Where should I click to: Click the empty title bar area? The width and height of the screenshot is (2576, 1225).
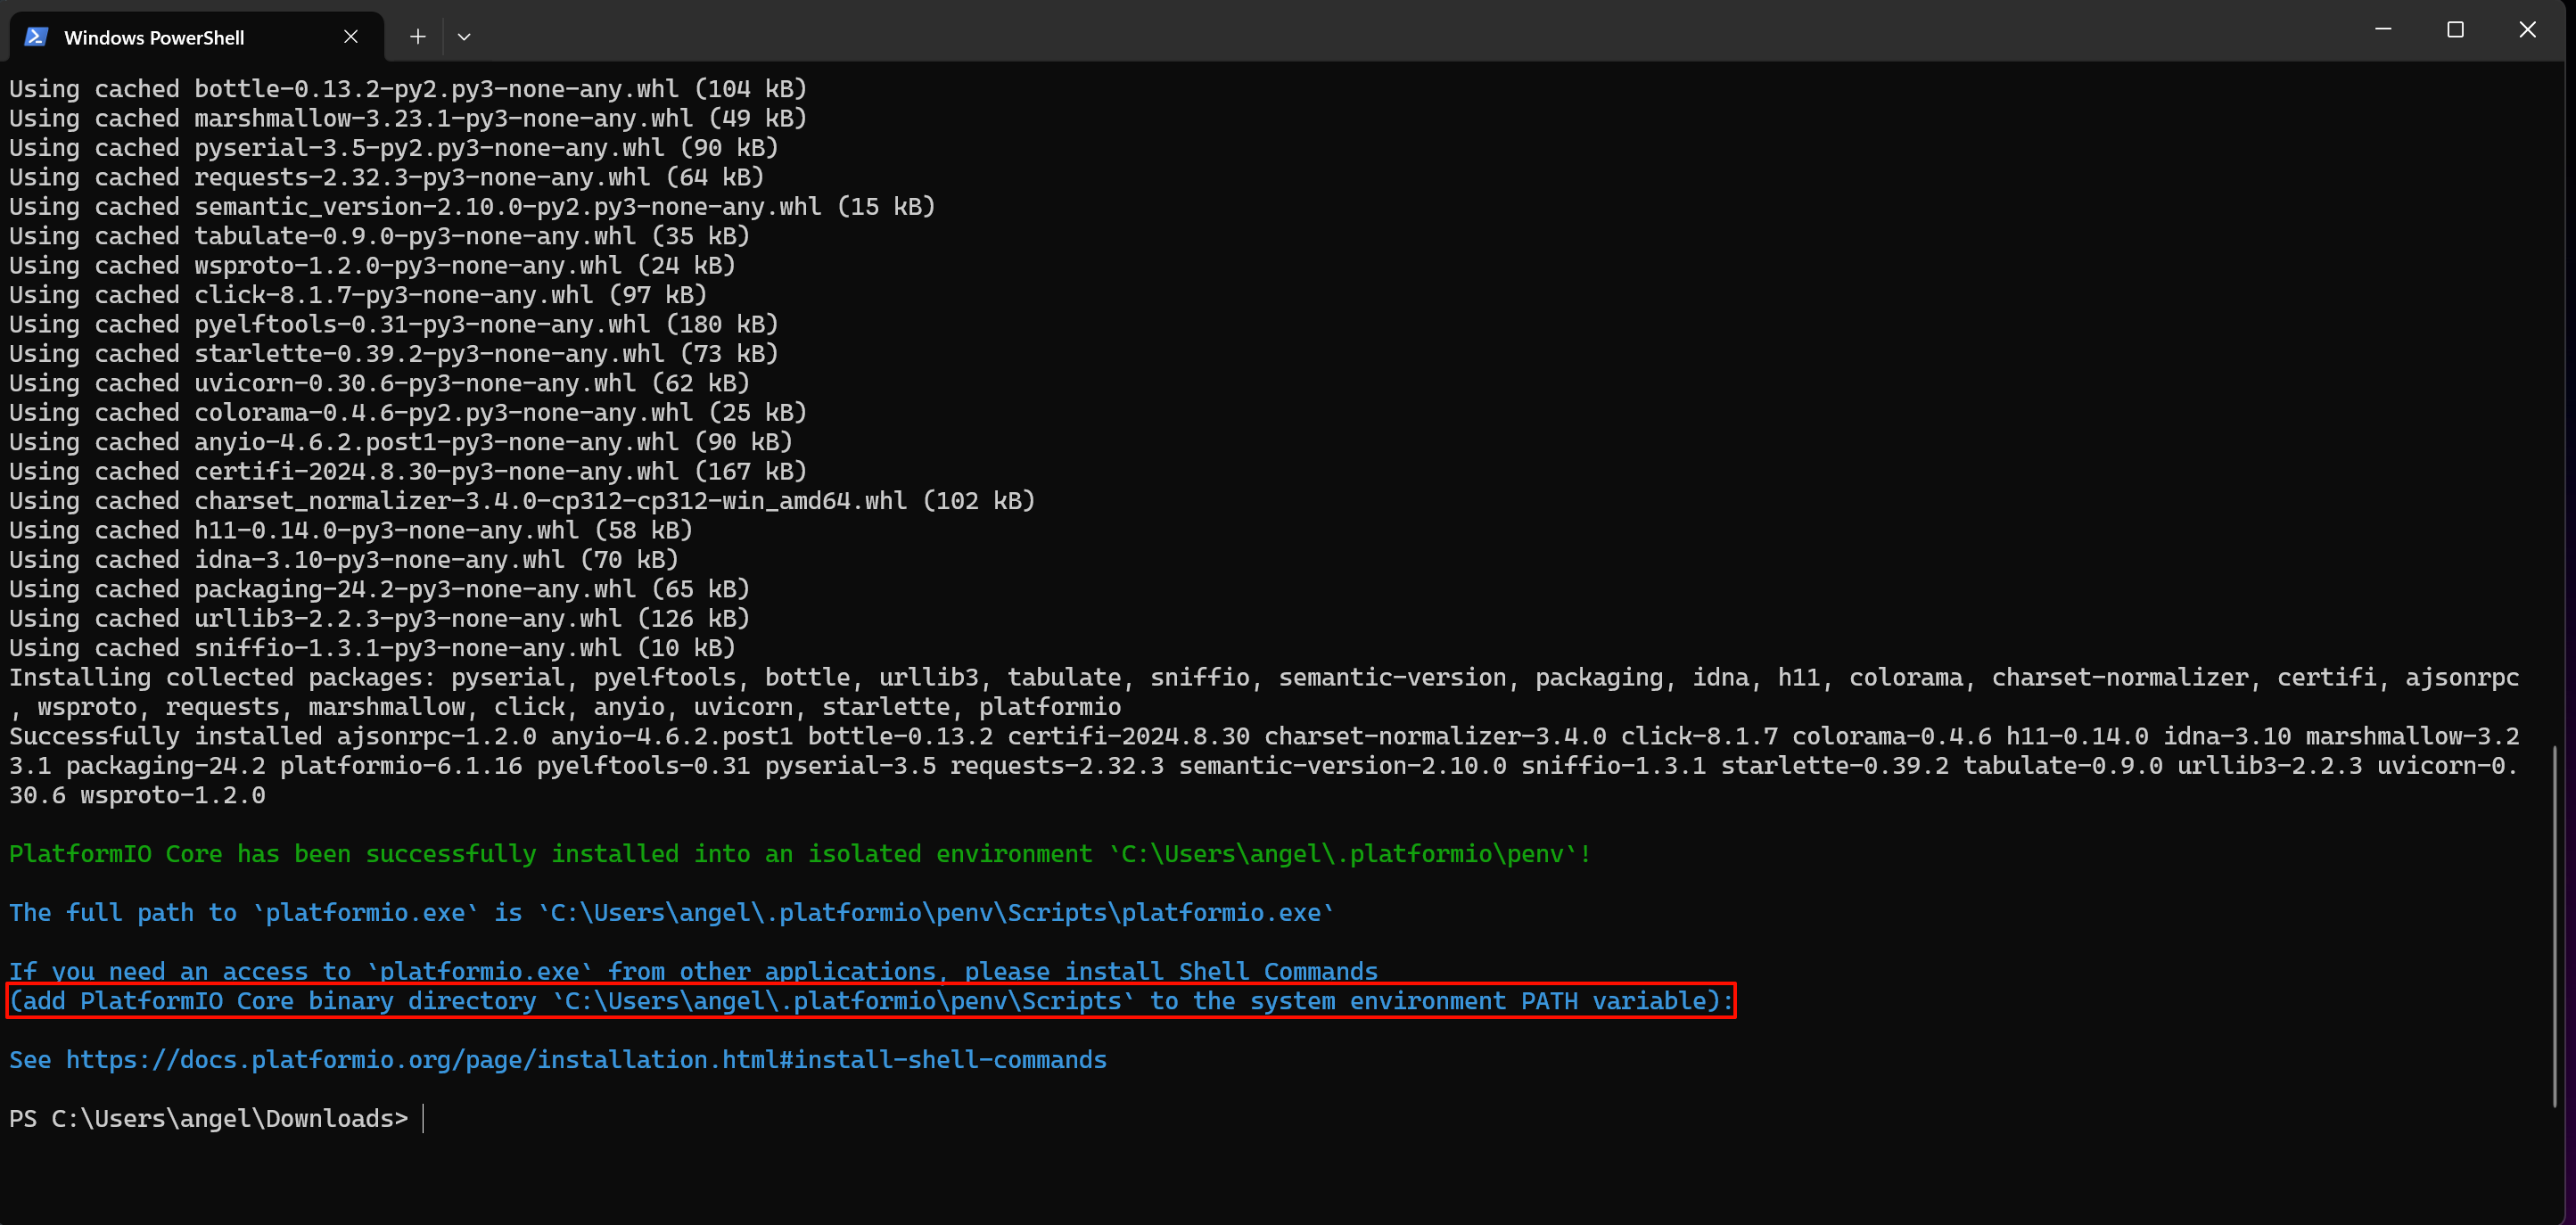pyautogui.click(x=1400, y=30)
